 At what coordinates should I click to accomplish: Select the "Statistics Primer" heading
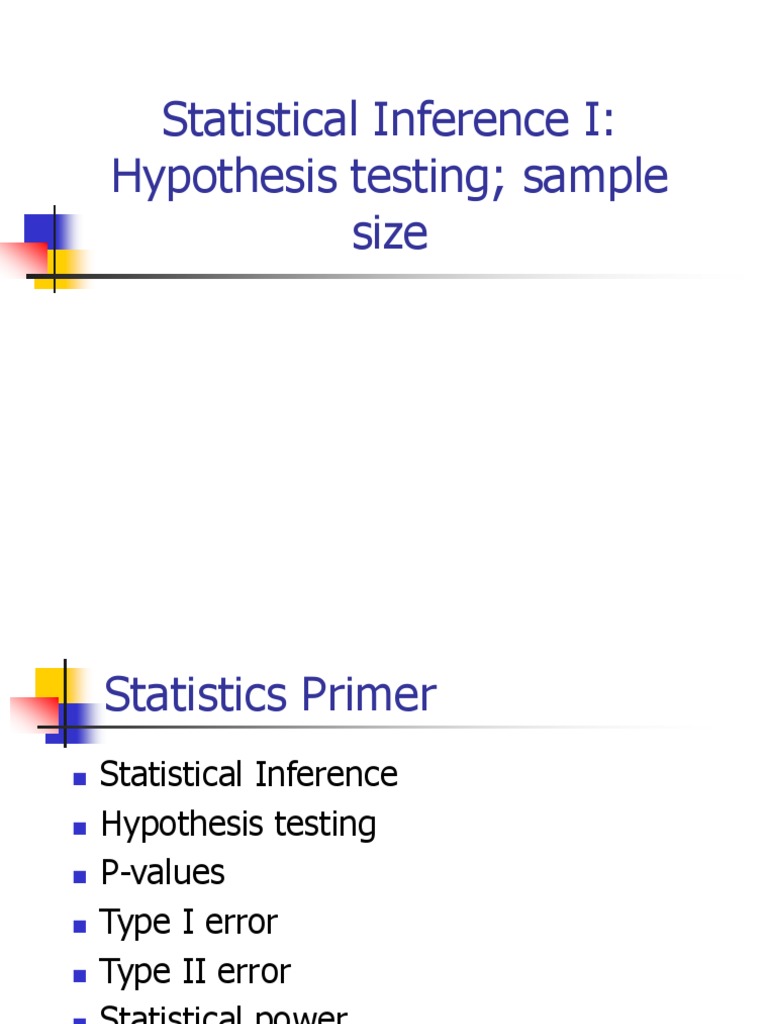pyautogui.click(x=270, y=694)
